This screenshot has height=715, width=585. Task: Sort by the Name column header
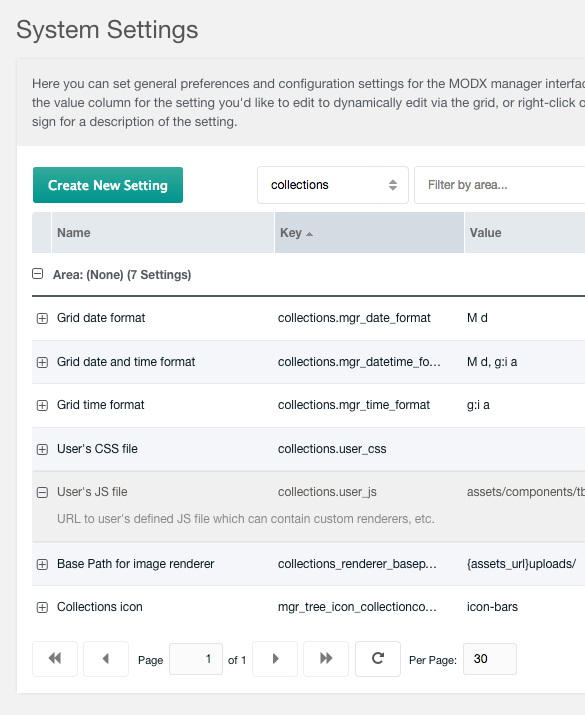coord(163,233)
